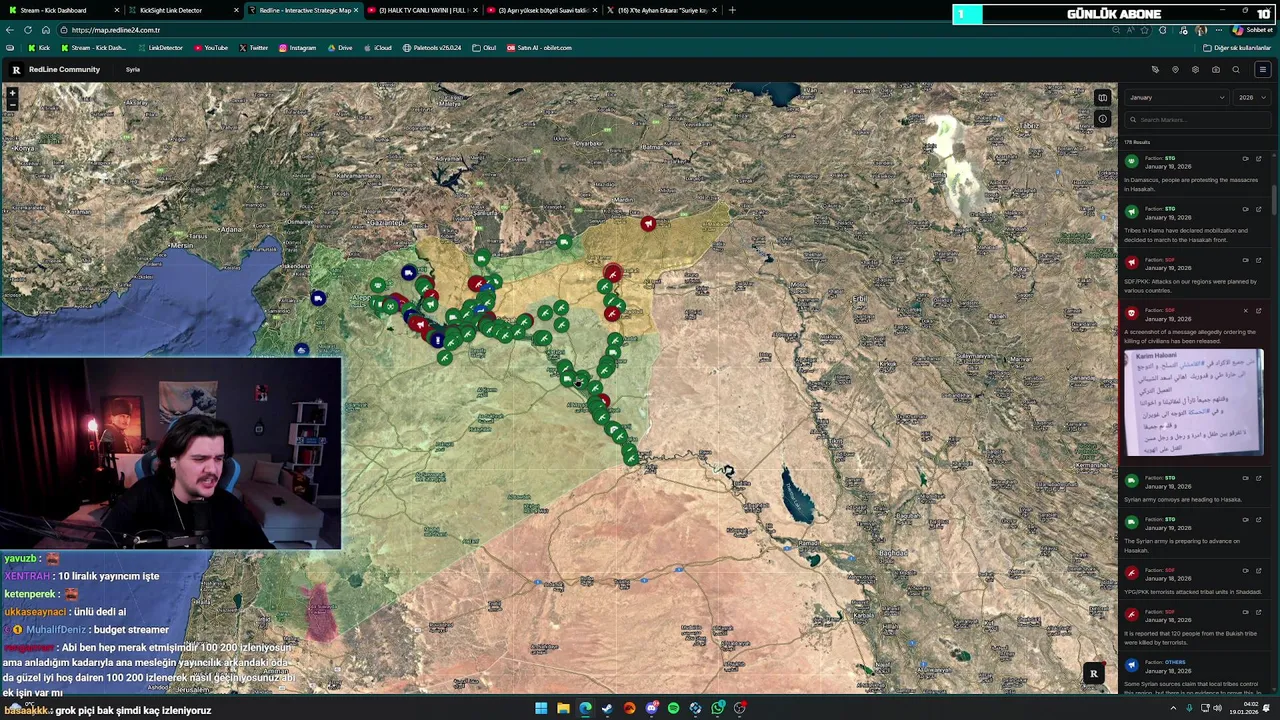The image size is (1280, 720).
Task: Click faction icon of Syrian army convoys entry
Action: [1132, 481]
